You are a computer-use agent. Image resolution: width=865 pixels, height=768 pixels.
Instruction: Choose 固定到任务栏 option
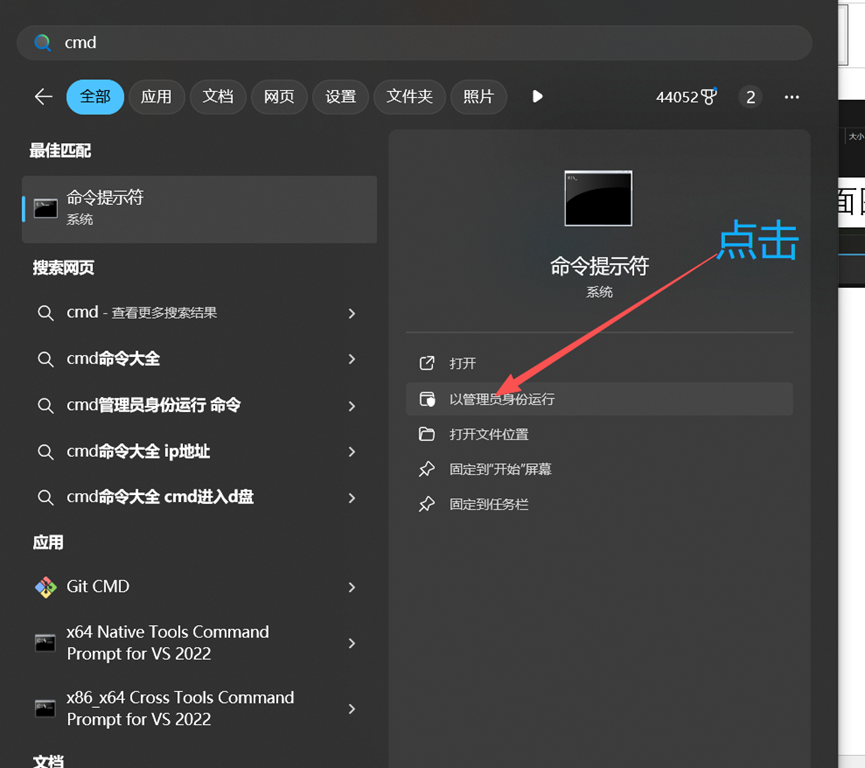(600, 504)
